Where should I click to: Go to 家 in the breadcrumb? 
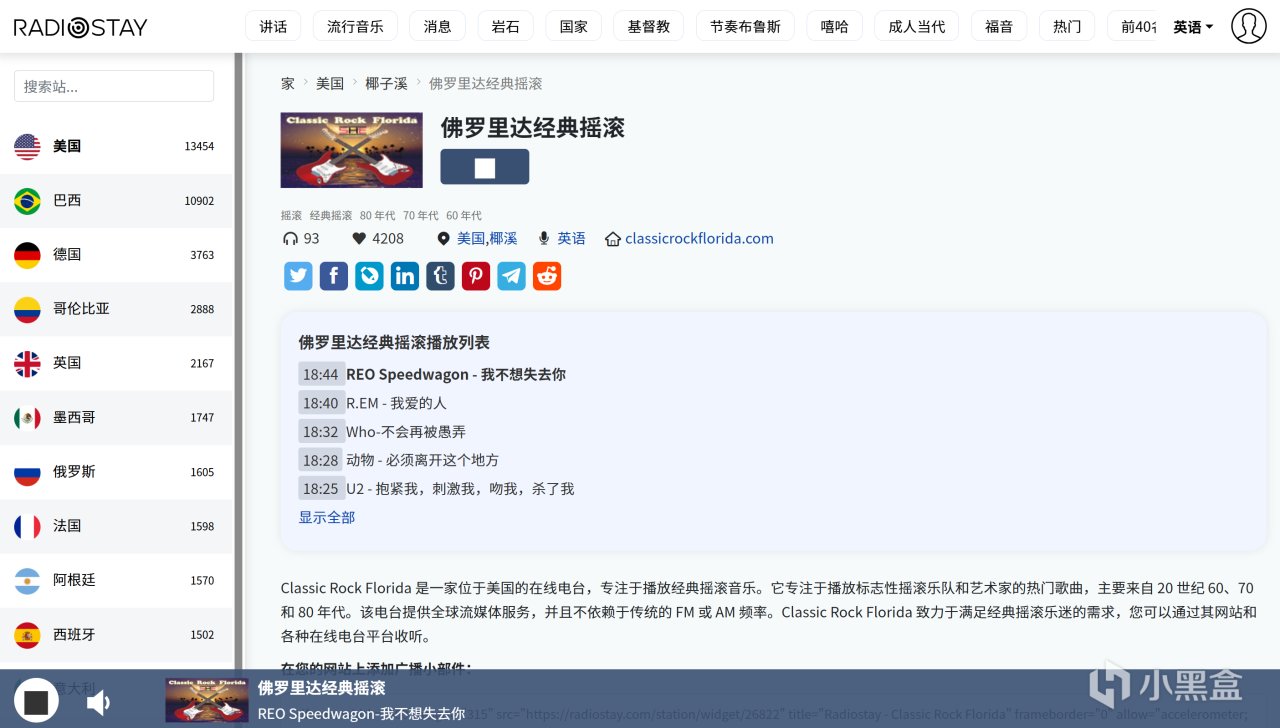[x=288, y=84]
